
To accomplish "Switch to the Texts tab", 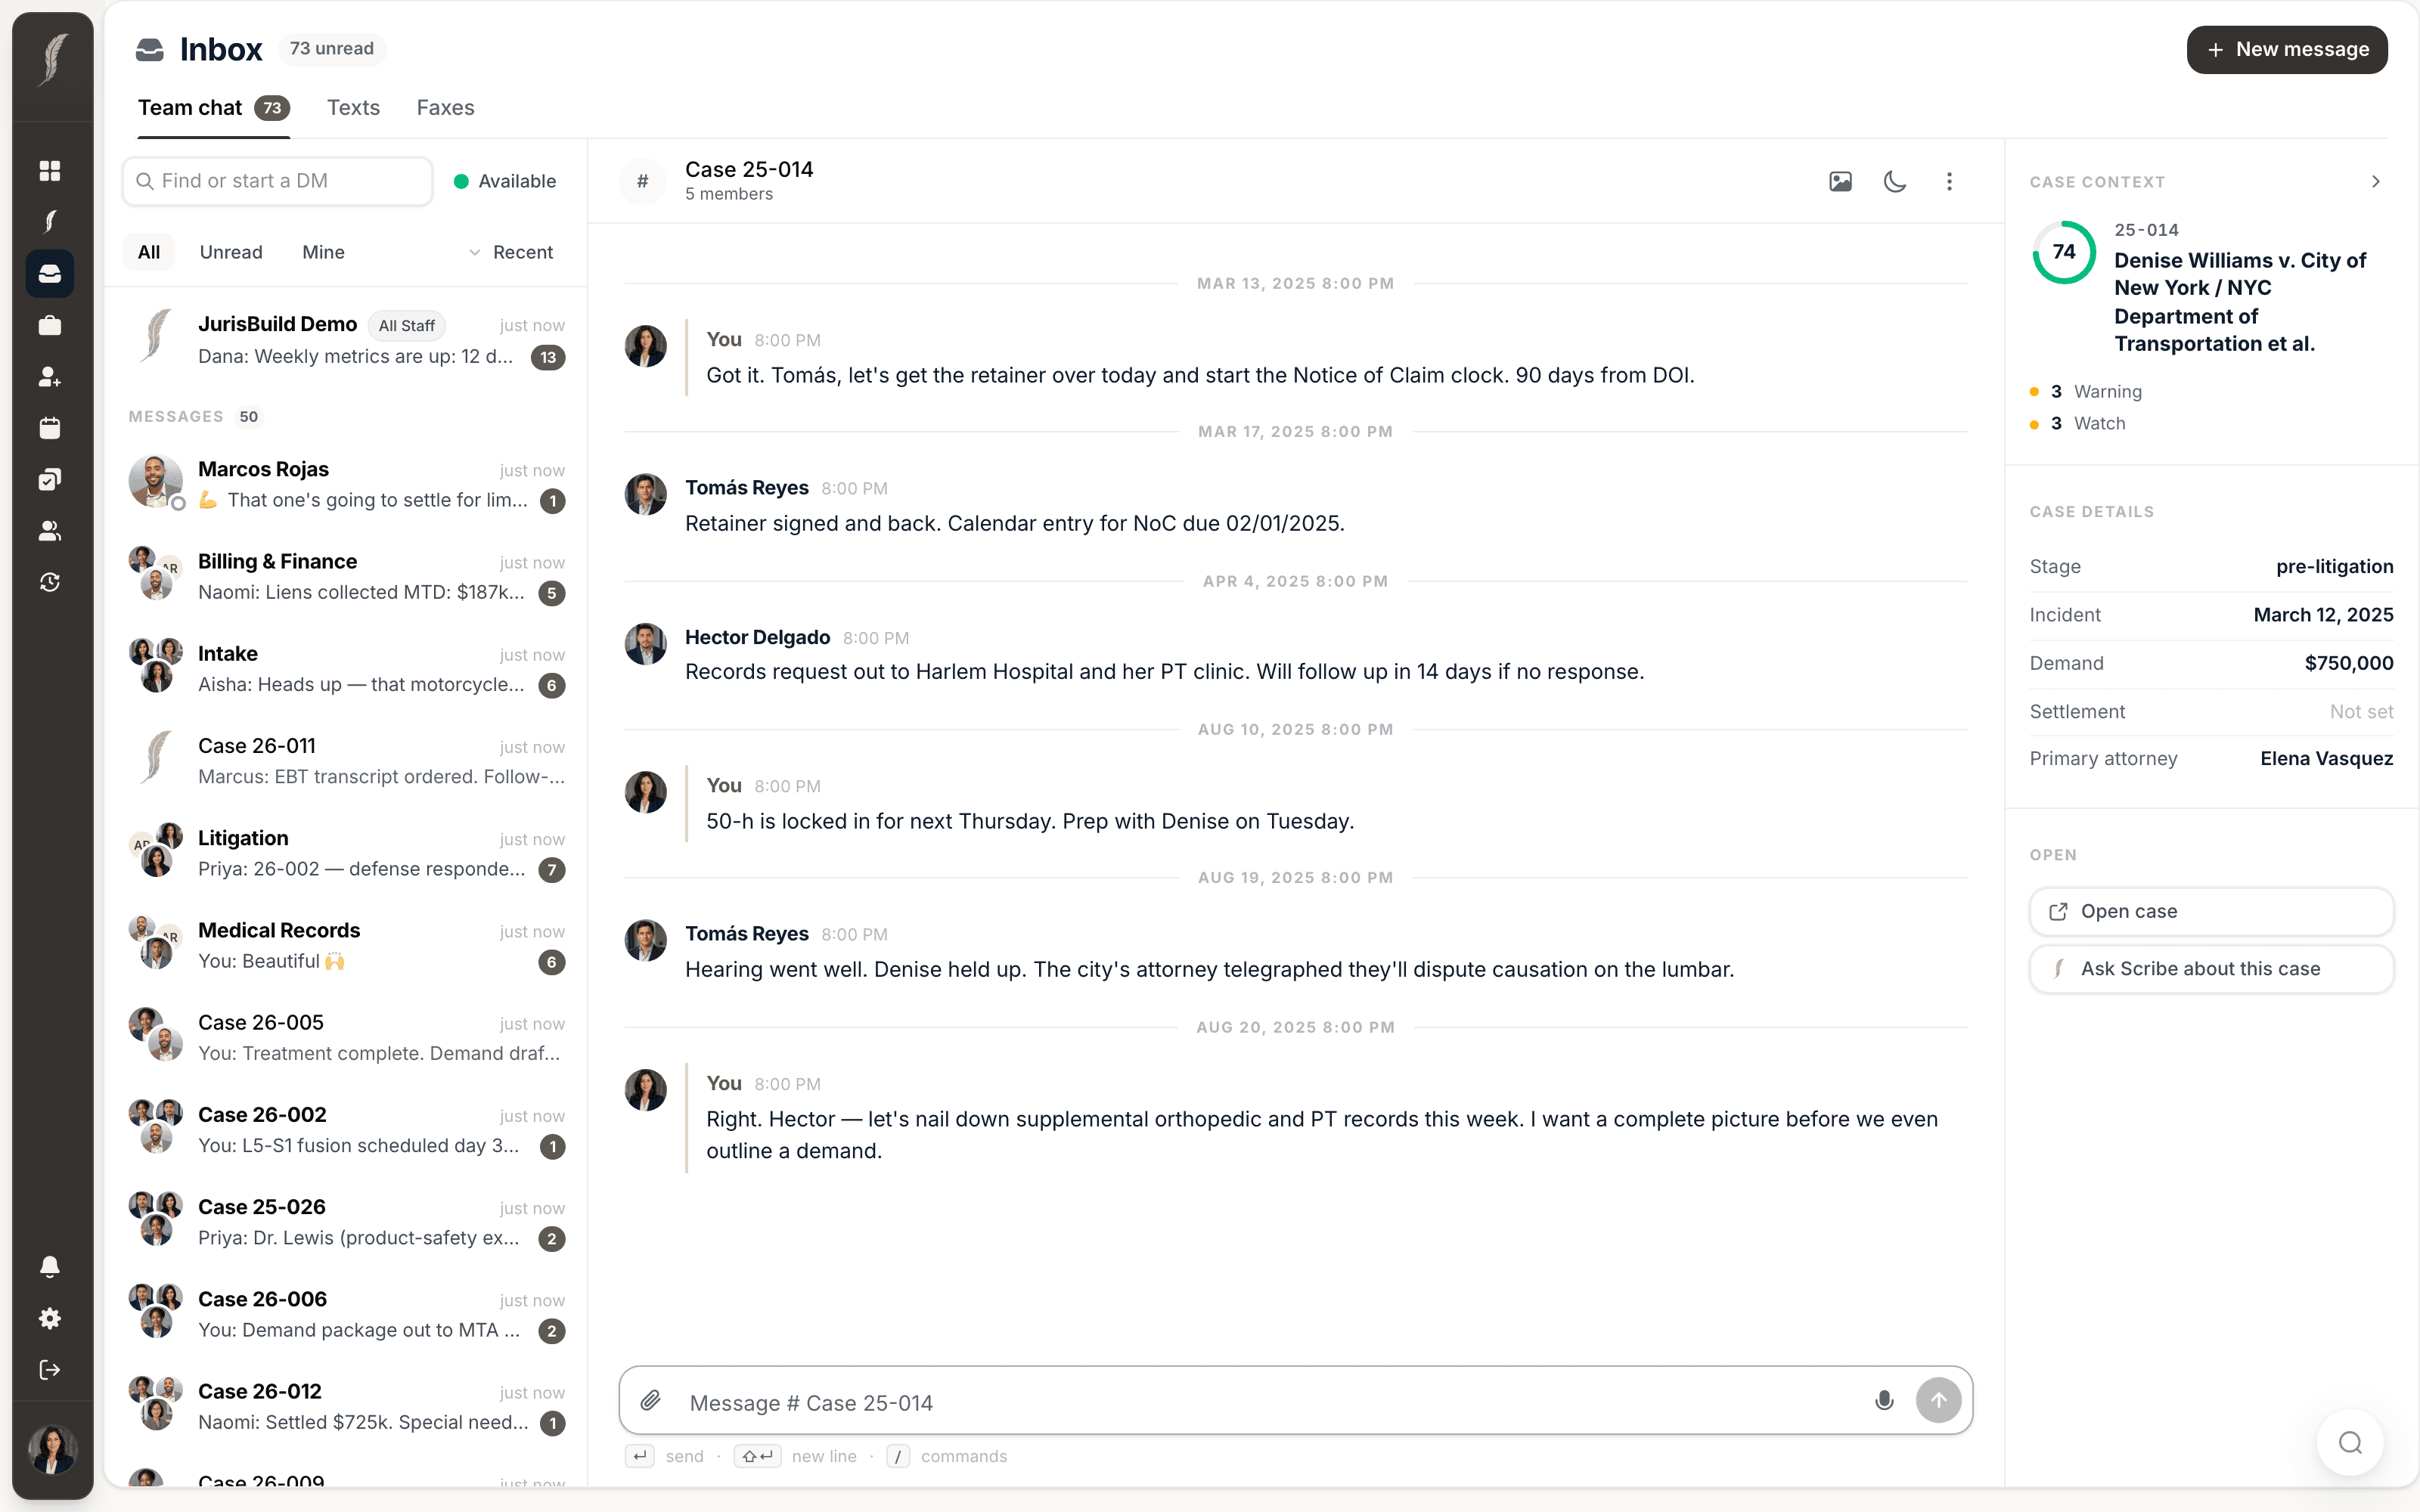I will click(353, 108).
